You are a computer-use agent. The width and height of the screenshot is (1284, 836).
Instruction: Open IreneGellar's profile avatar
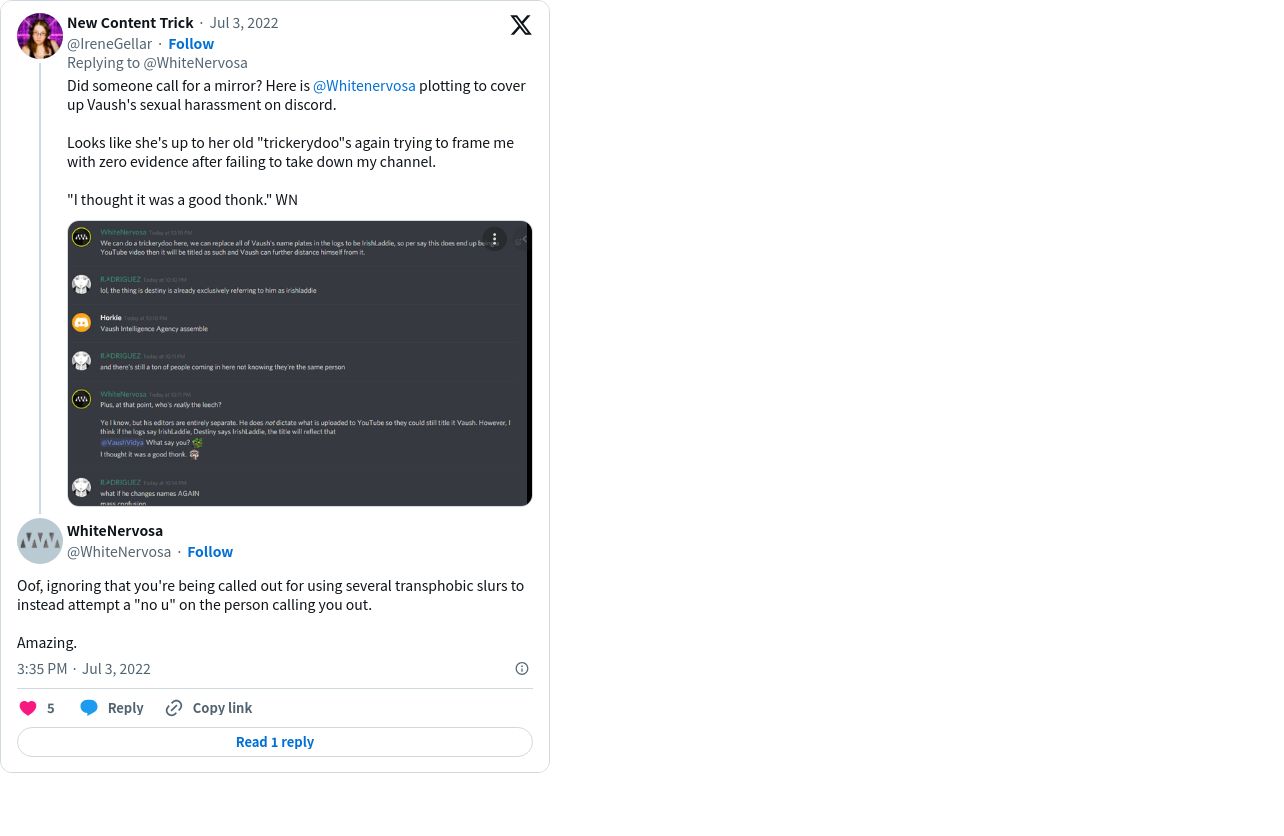tap(40, 36)
